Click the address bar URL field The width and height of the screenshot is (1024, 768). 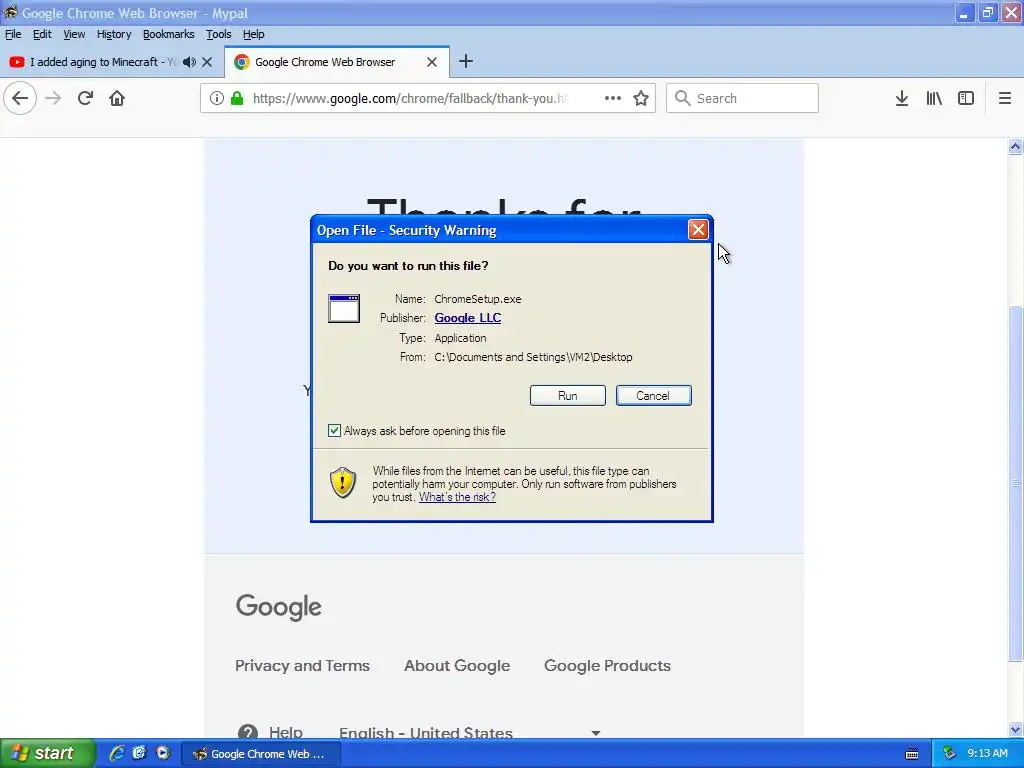409,99
